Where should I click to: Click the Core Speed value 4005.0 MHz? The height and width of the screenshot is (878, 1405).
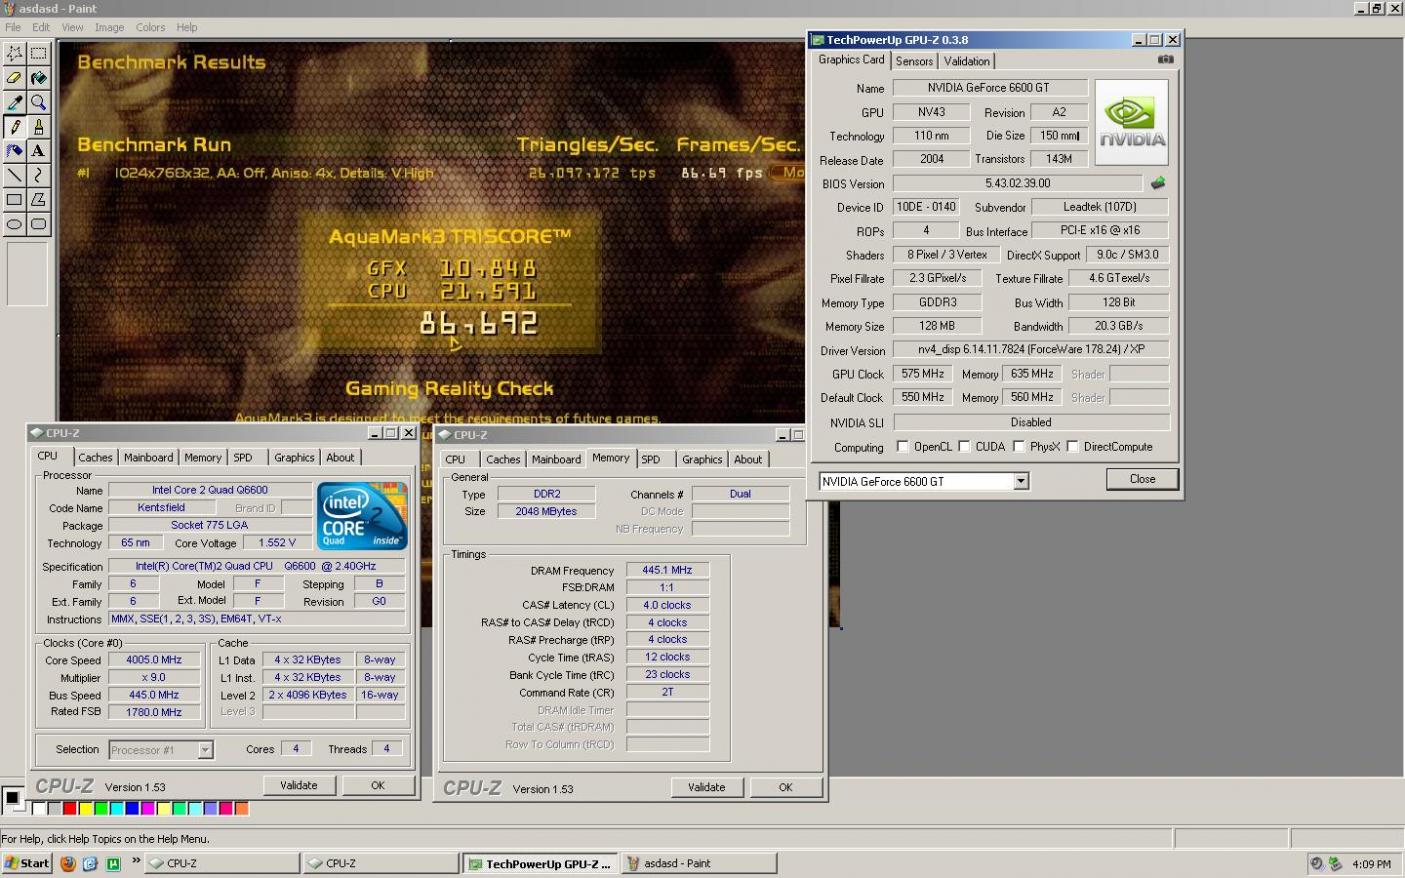(x=154, y=660)
